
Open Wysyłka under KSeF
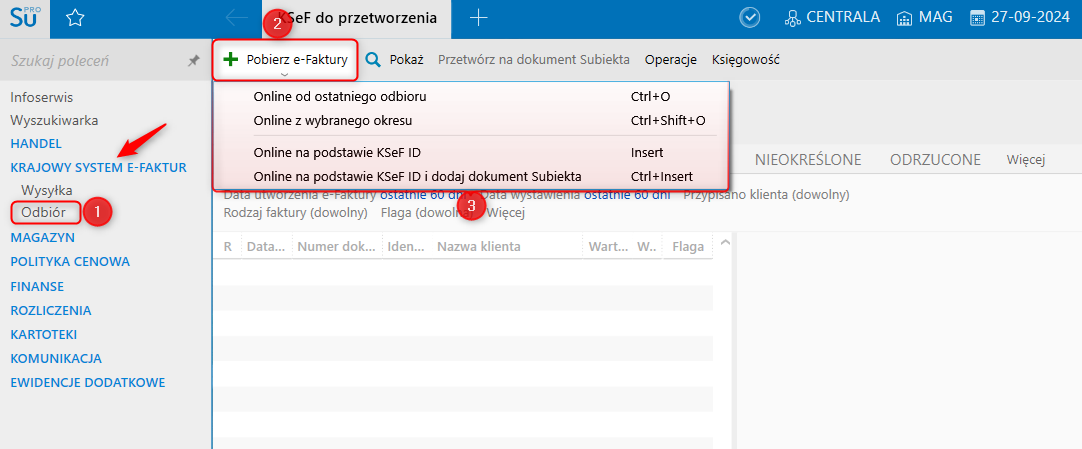47,189
